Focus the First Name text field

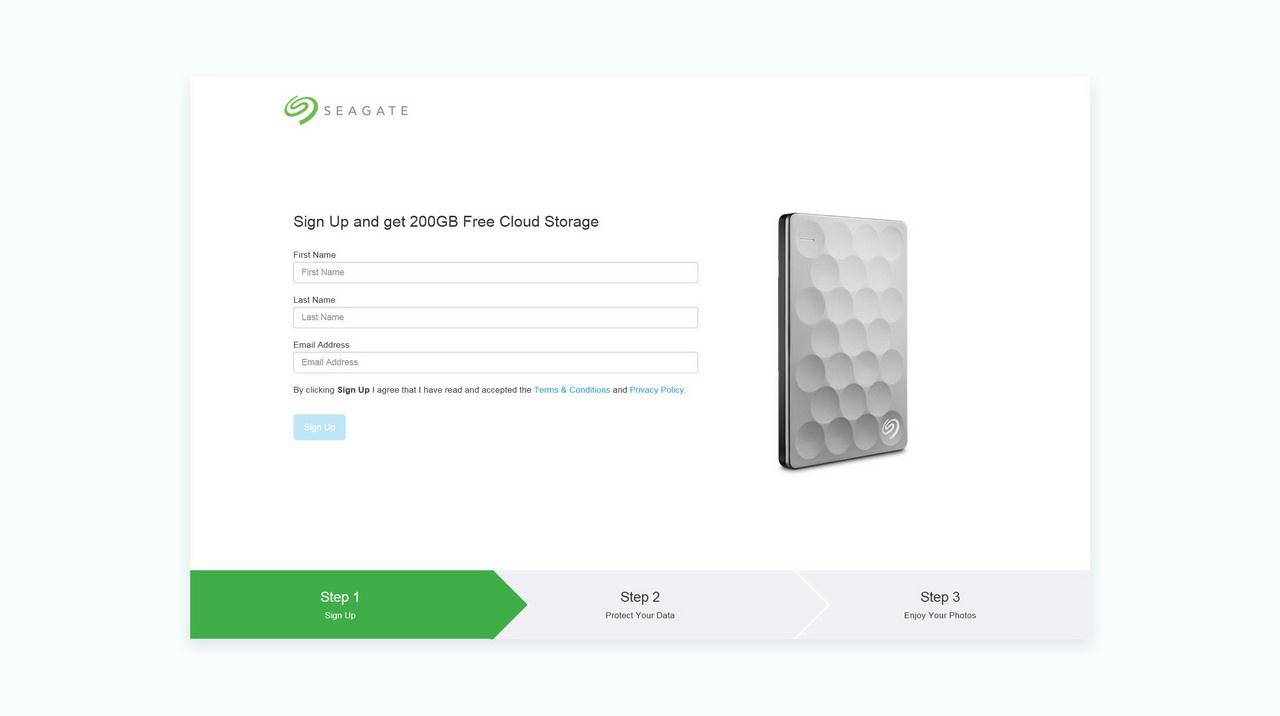click(495, 272)
